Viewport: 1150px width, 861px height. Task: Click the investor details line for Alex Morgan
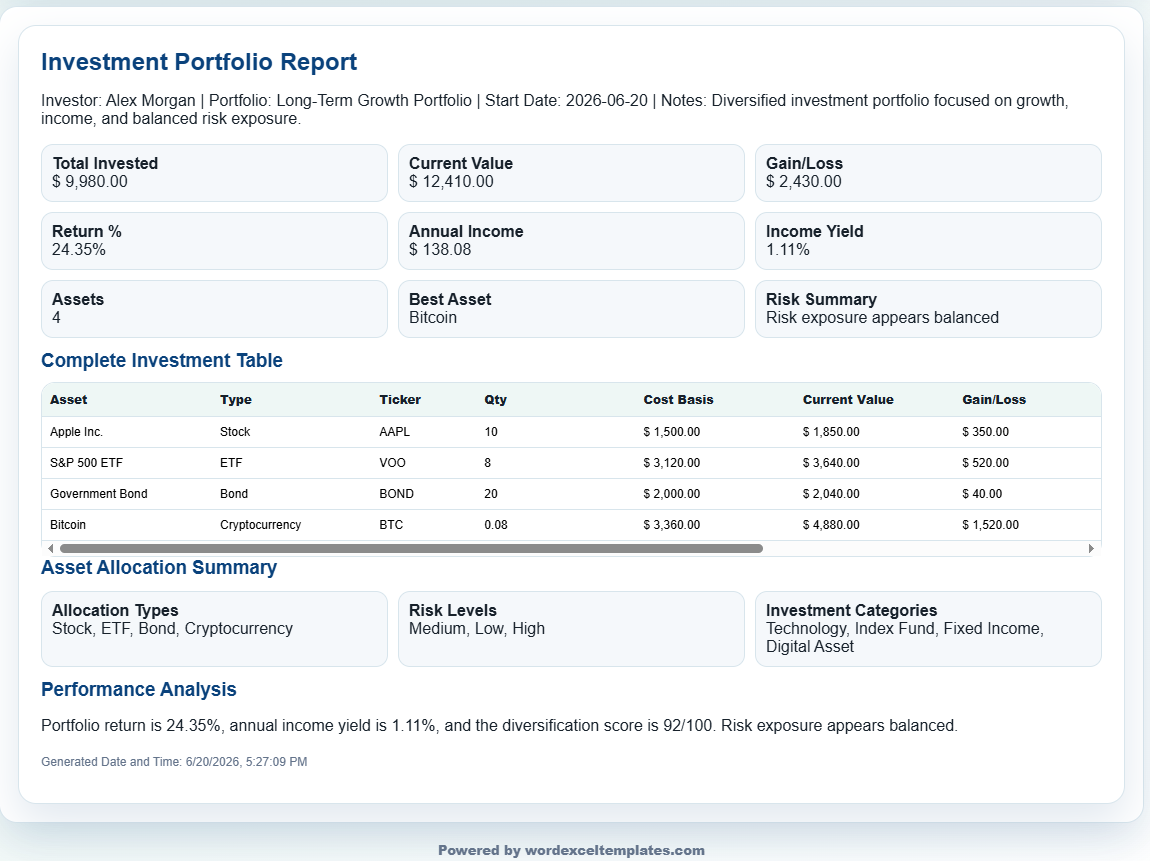pyautogui.click(x=555, y=109)
